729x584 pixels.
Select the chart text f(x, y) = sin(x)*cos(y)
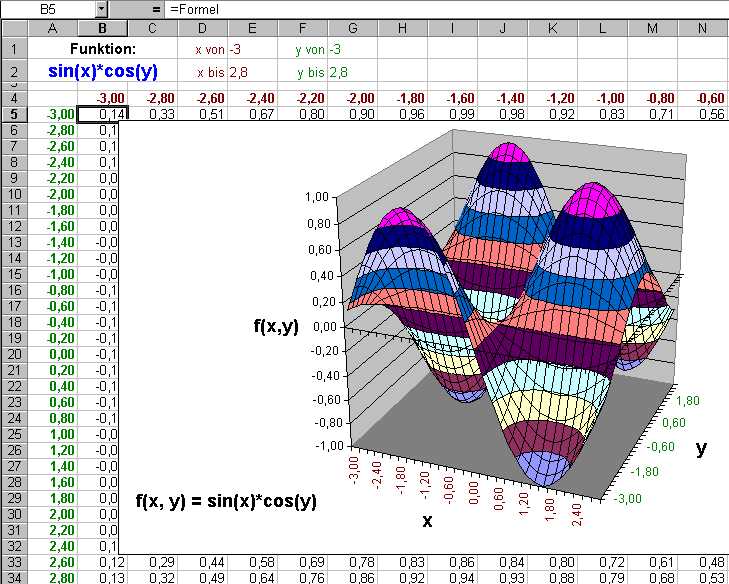tap(225, 500)
